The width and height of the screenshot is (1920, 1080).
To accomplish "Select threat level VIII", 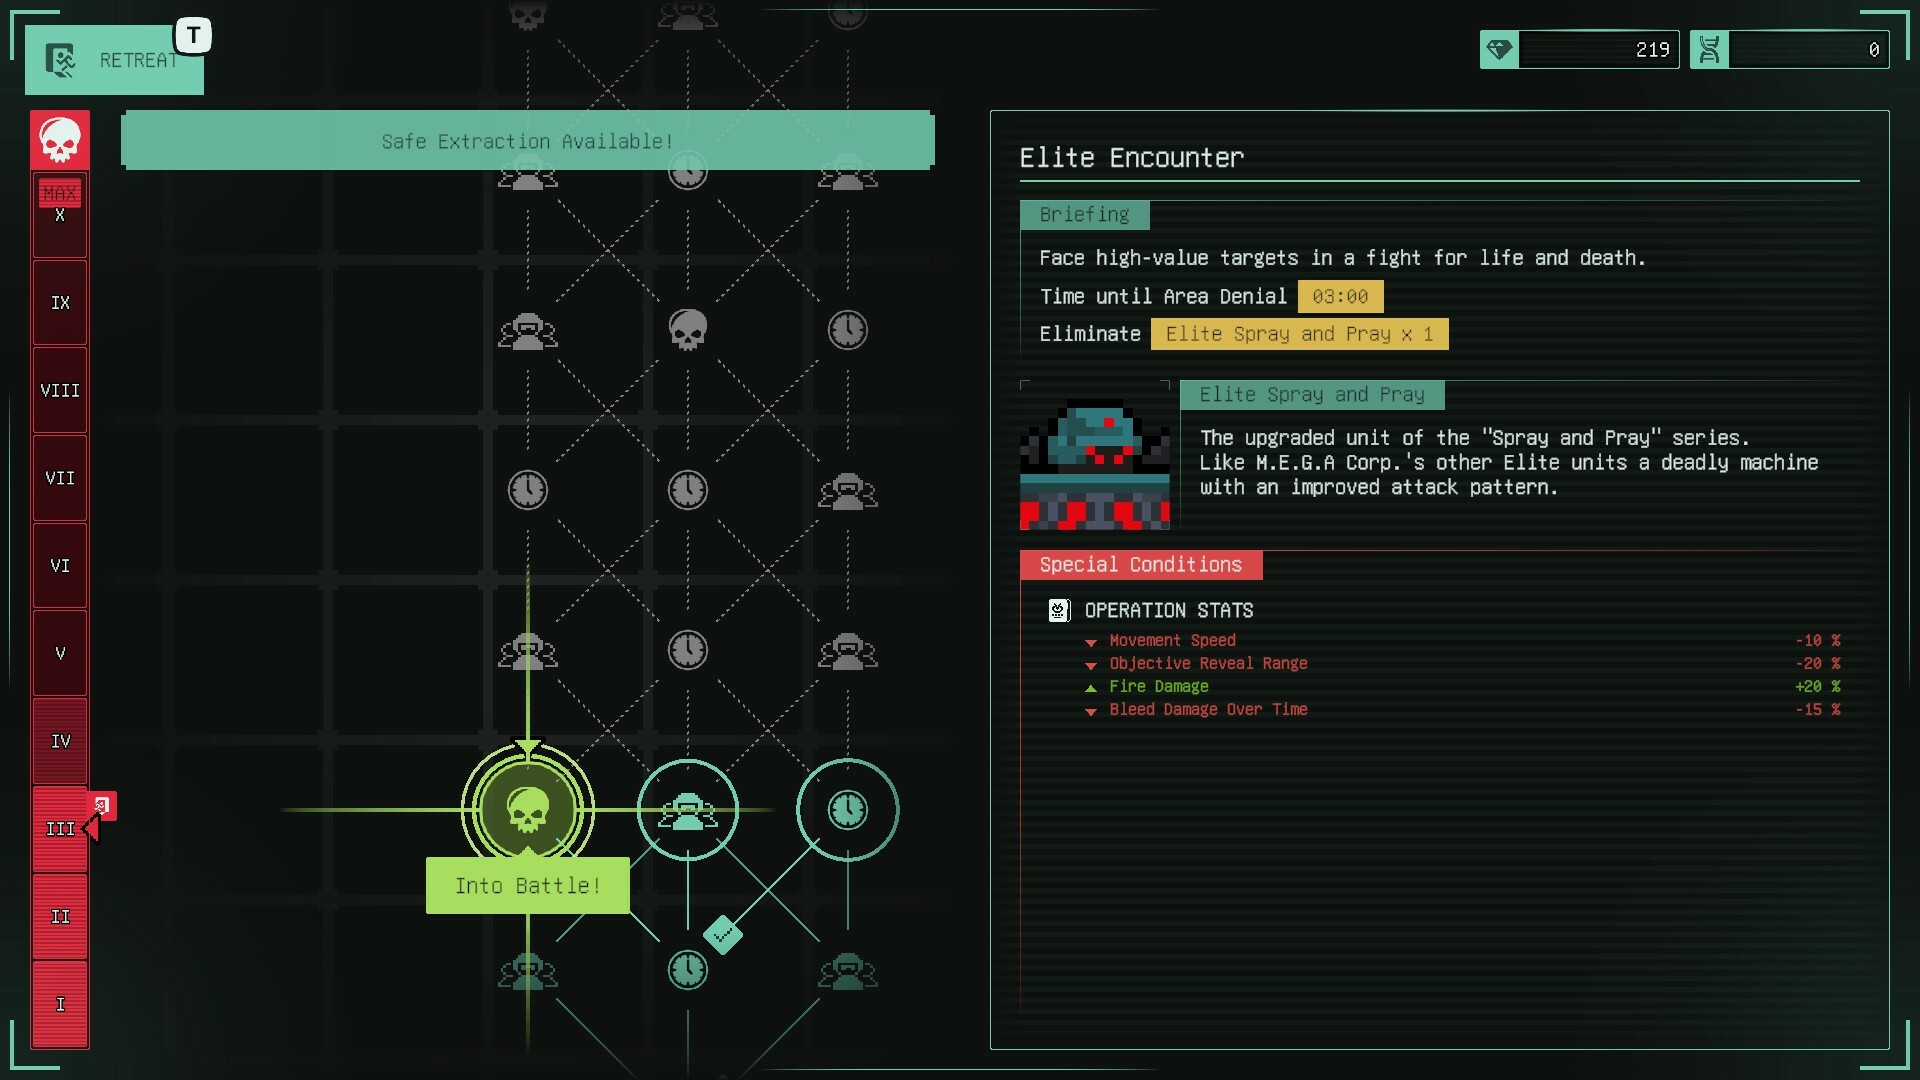I will (x=60, y=391).
